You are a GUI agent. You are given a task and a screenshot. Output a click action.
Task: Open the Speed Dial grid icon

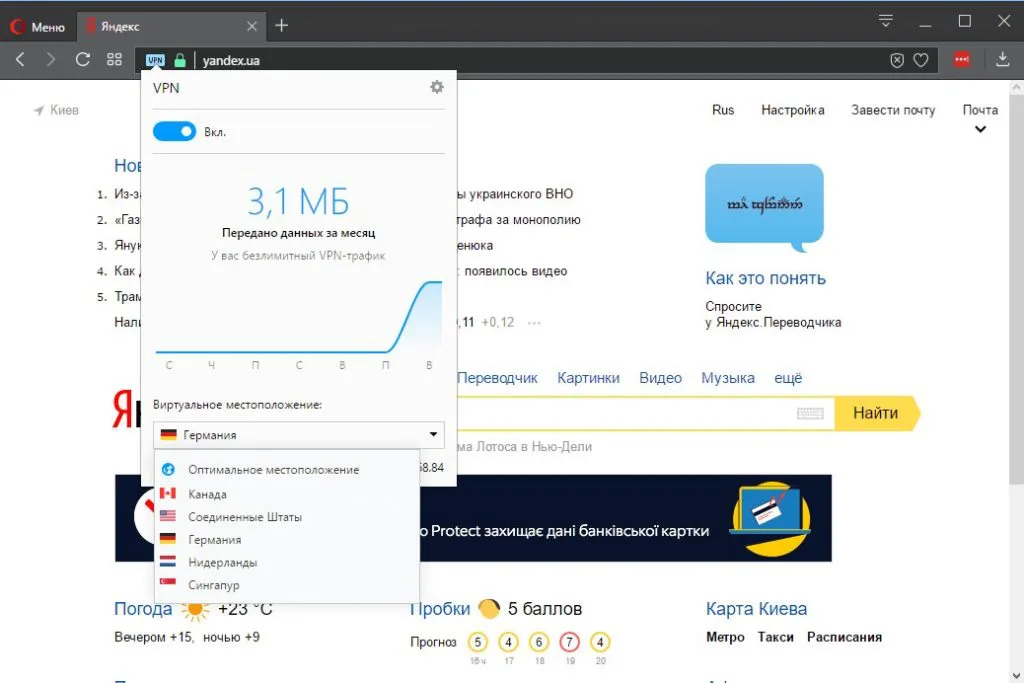[114, 59]
